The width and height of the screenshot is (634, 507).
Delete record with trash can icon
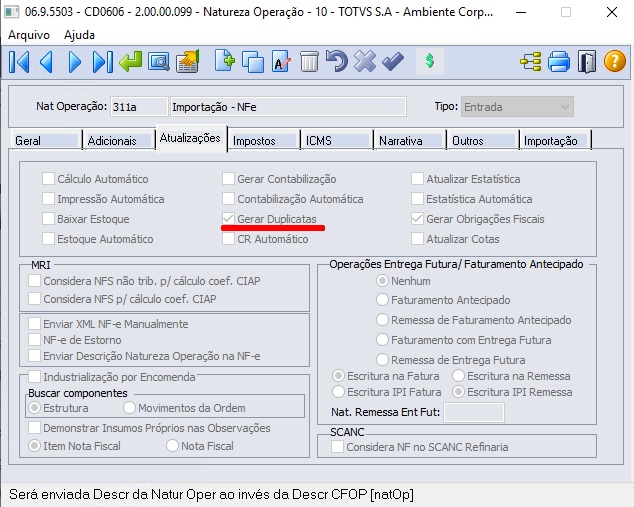point(309,62)
